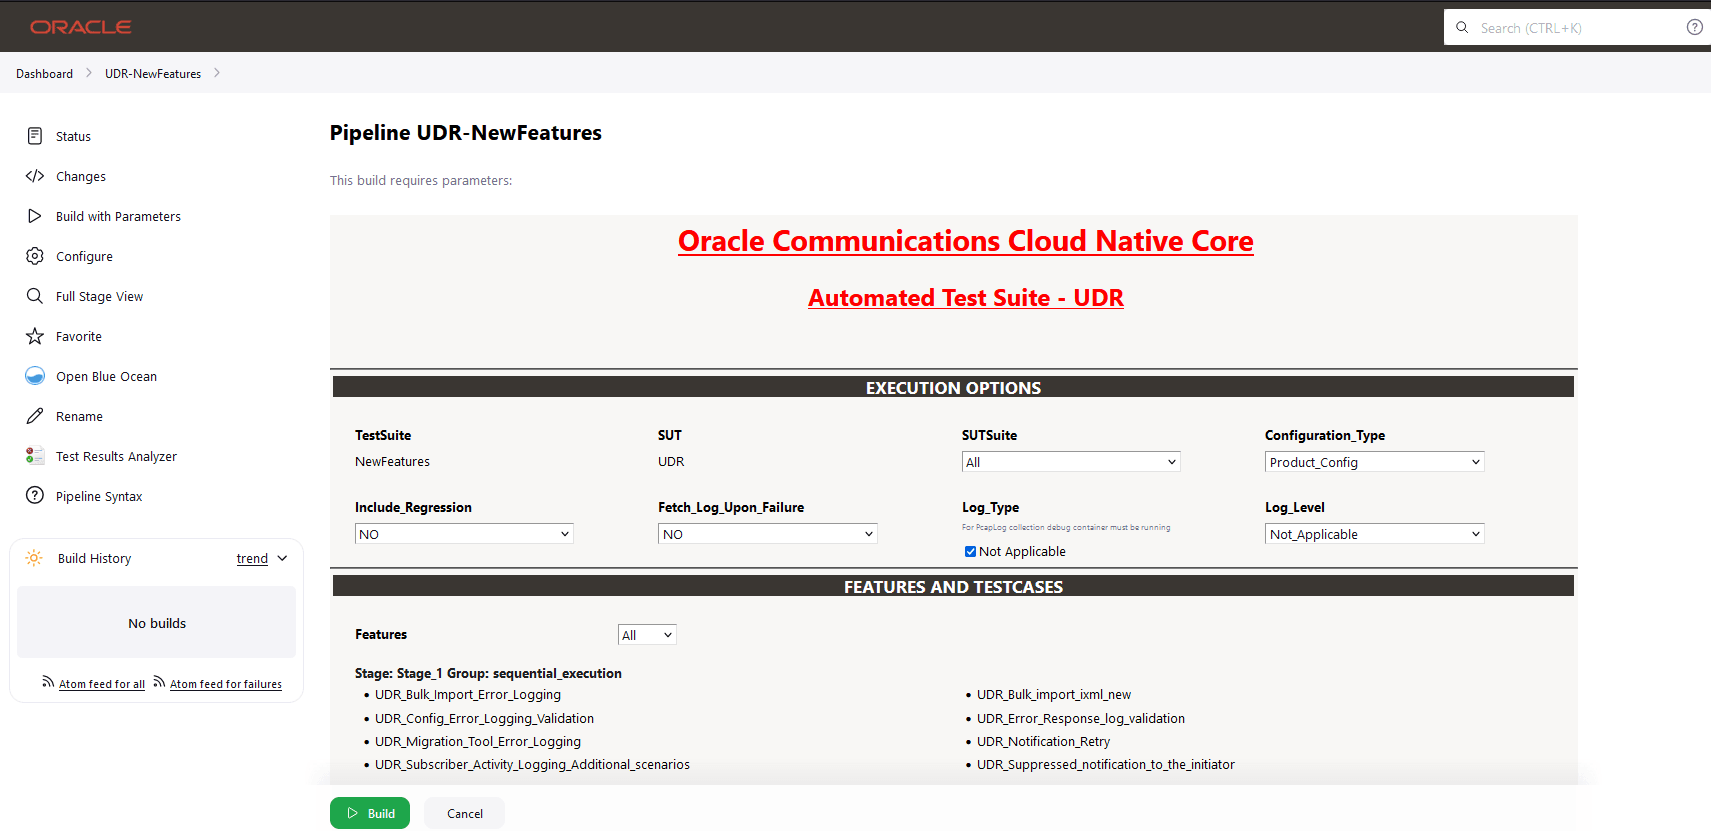Click the search magnifier icon
Screen dimensions: 1711x831
tap(1462, 27)
